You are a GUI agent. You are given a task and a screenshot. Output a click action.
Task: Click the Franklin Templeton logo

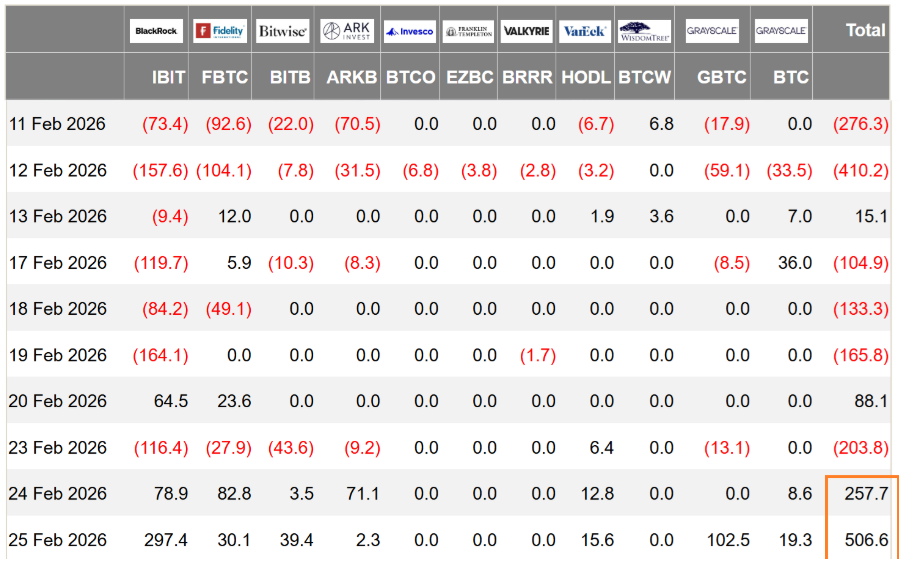pos(469,31)
